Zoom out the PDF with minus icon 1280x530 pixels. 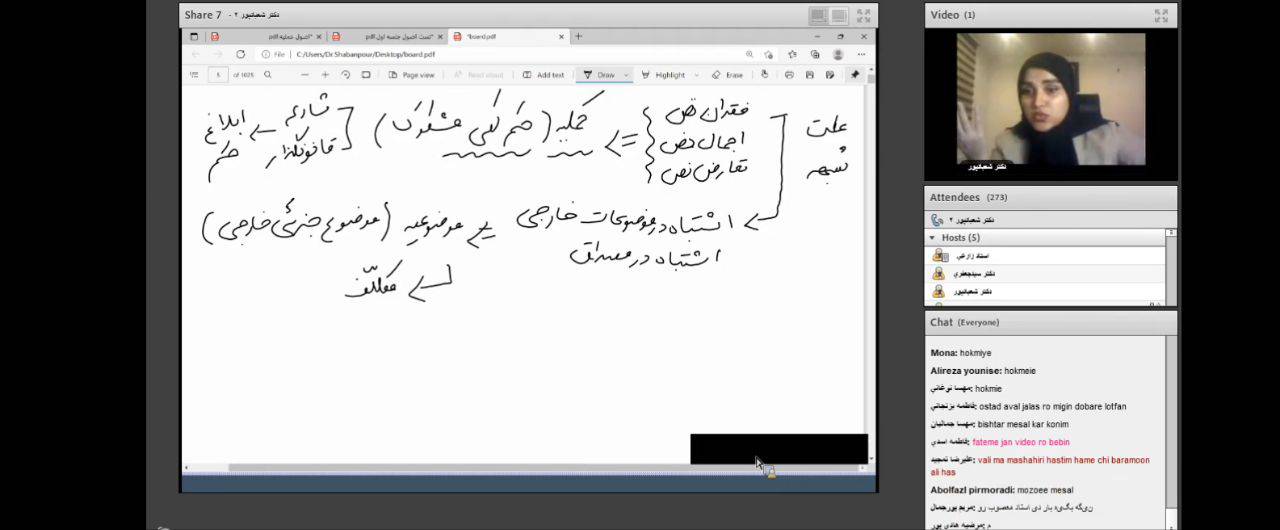click(305, 75)
